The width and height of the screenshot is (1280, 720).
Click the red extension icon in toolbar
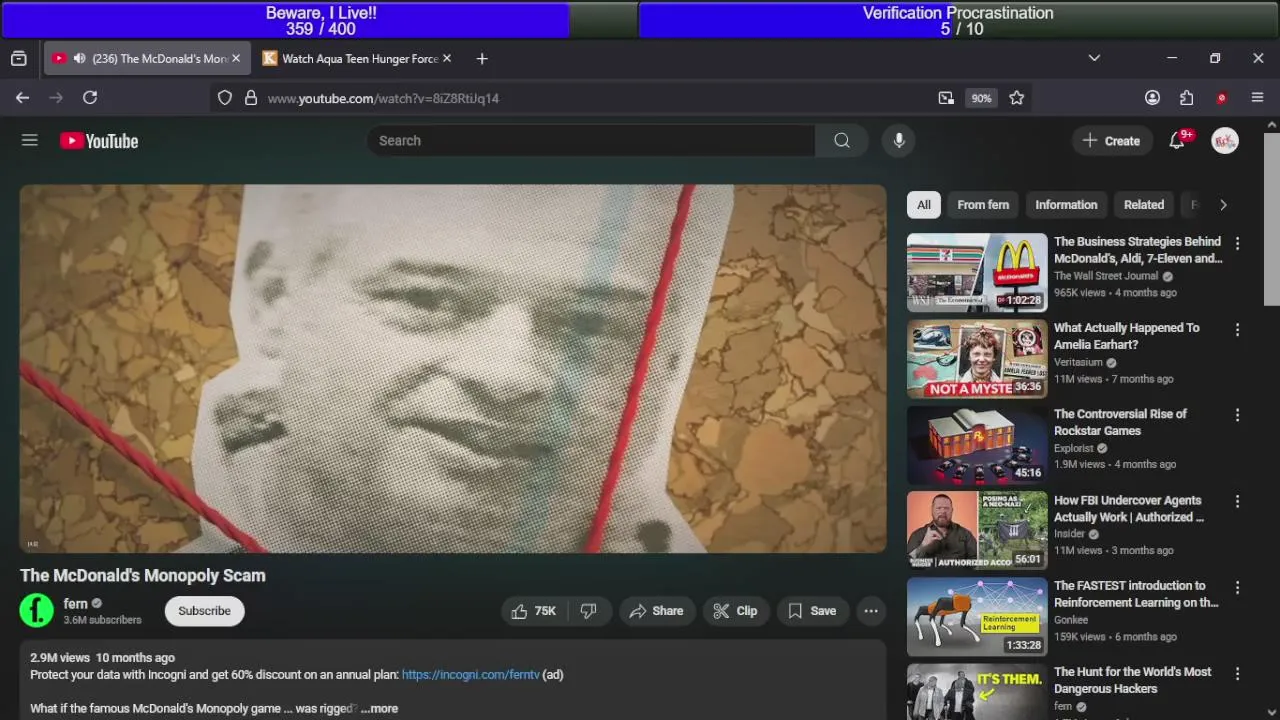pos(1221,98)
